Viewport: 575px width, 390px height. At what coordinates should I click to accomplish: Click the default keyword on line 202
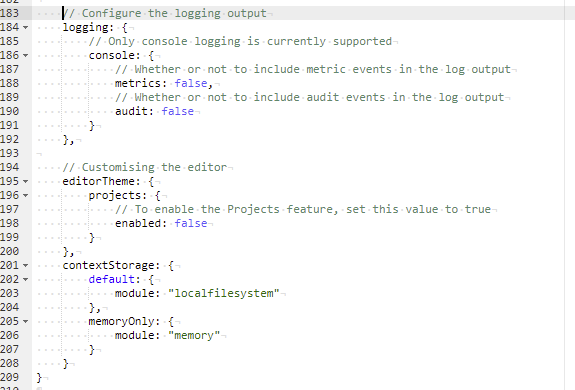click(x=111, y=279)
